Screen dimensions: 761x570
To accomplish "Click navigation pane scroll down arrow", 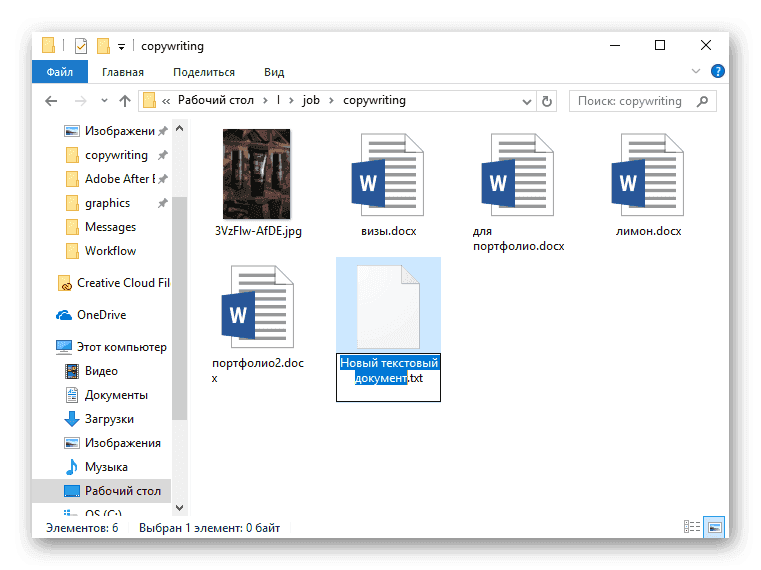I will pos(180,508).
